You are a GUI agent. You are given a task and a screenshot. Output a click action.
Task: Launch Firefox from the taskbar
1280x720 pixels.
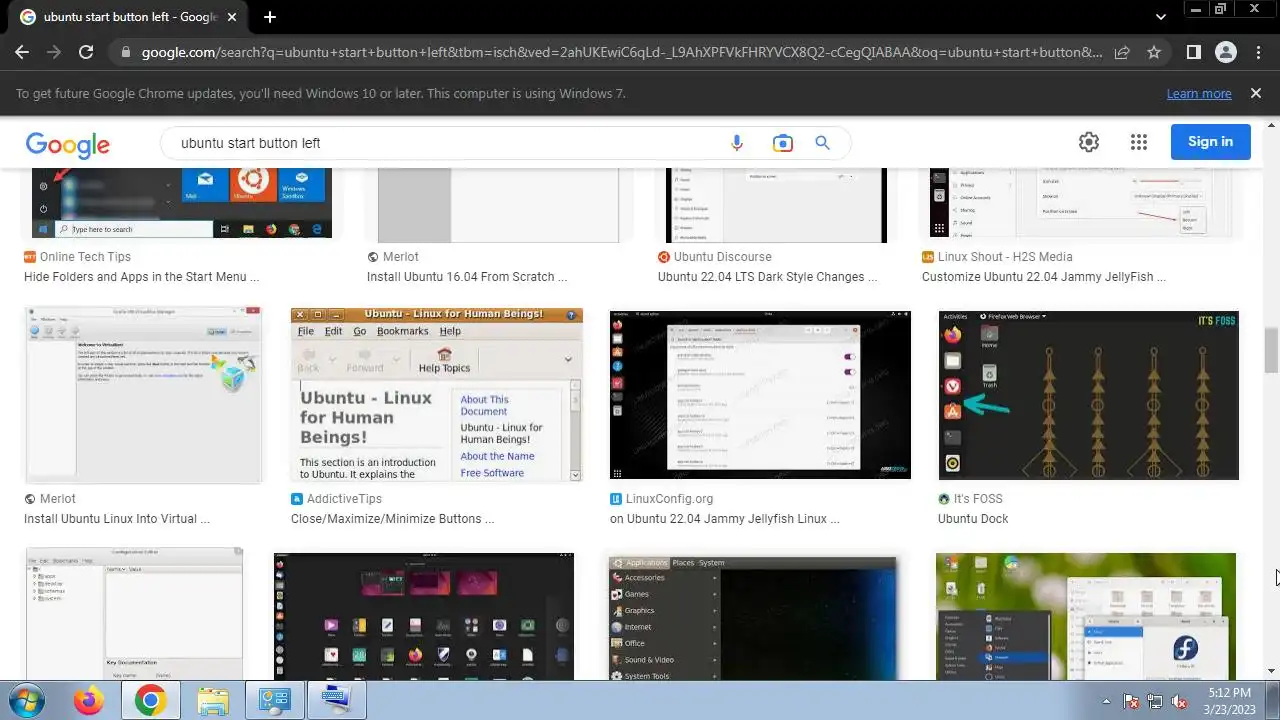pyautogui.click(x=88, y=701)
